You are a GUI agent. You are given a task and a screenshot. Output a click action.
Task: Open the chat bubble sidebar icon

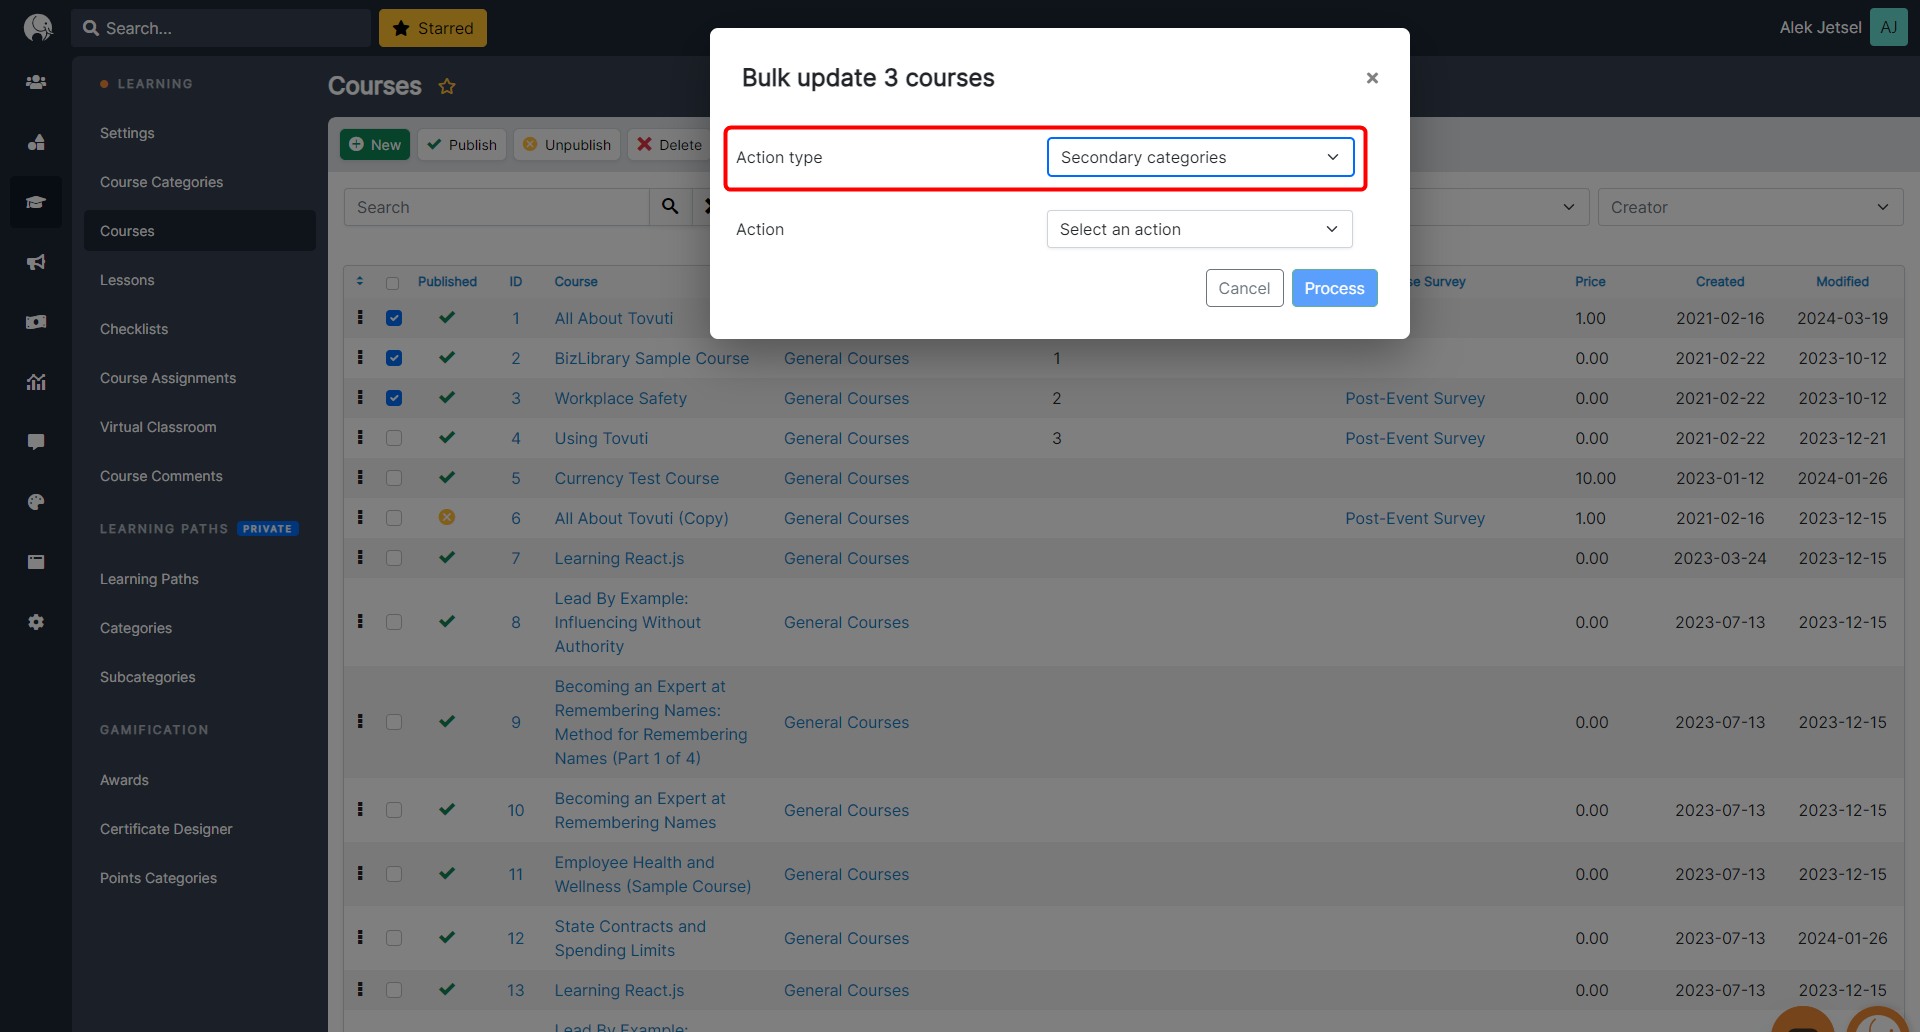[36, 442]
